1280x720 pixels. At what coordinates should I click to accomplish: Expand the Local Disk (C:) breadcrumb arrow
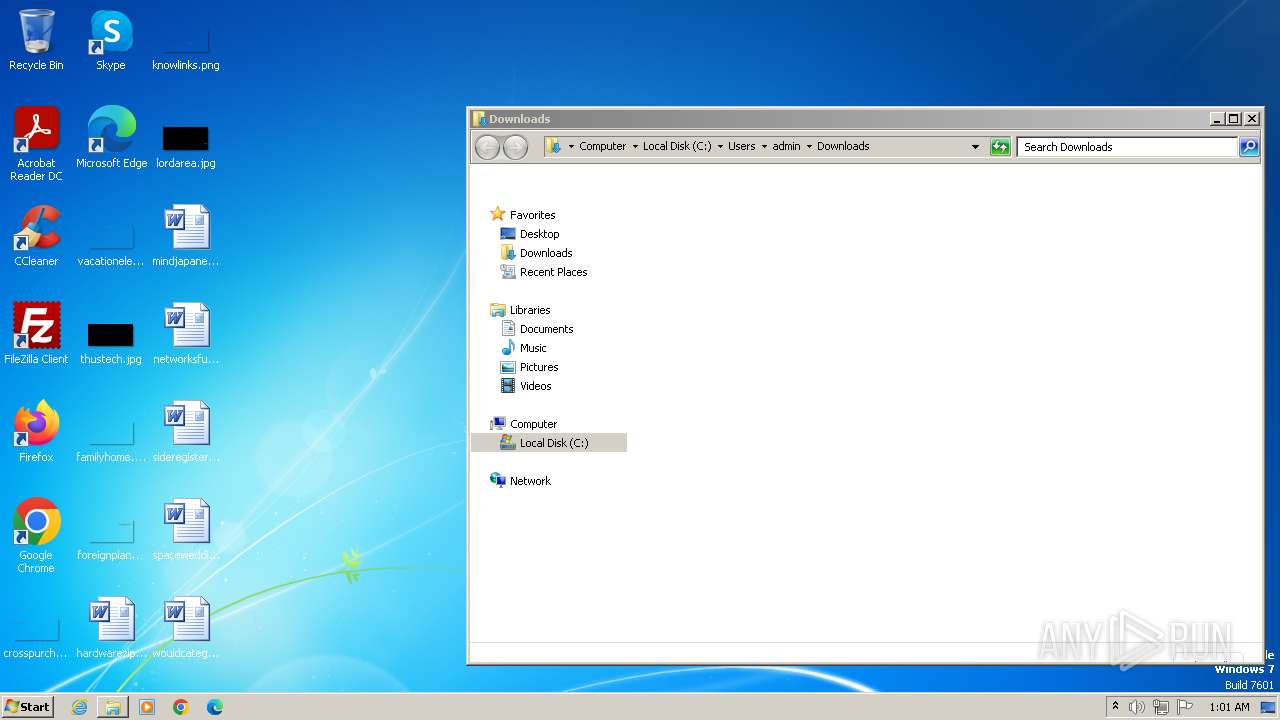click(x=720, y=146)
